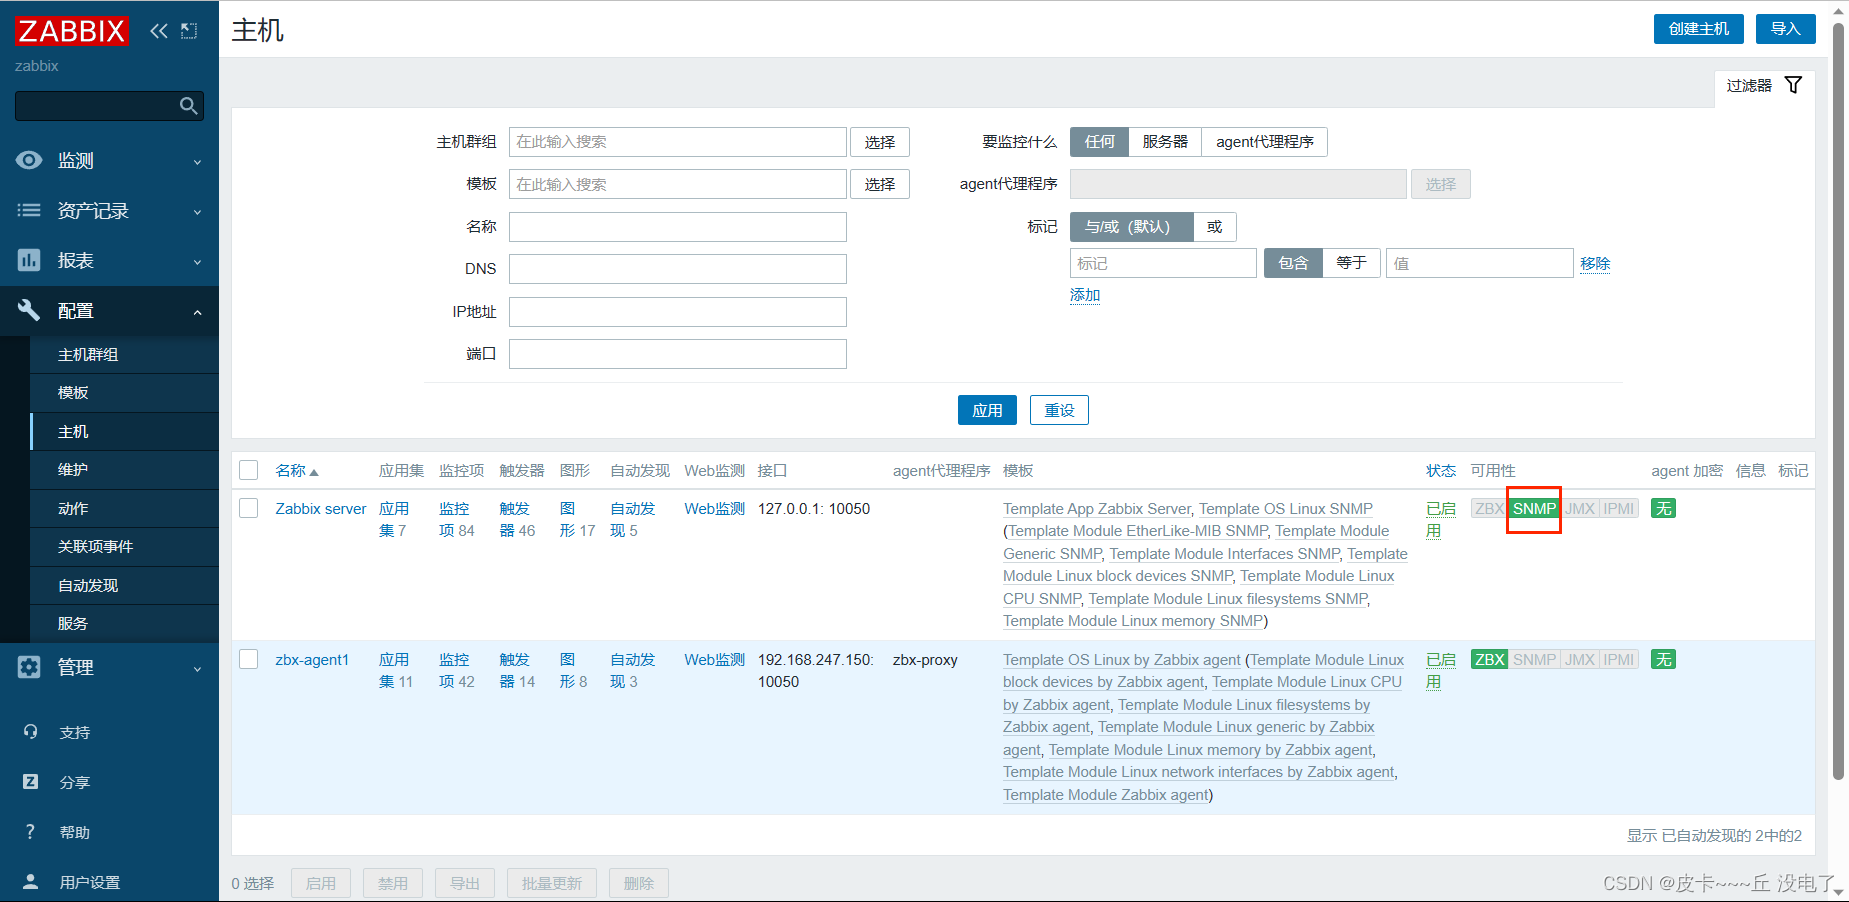Expand the 报表 menu section
The width and height of the screenshot is (1849, 902).
(109, 260)
